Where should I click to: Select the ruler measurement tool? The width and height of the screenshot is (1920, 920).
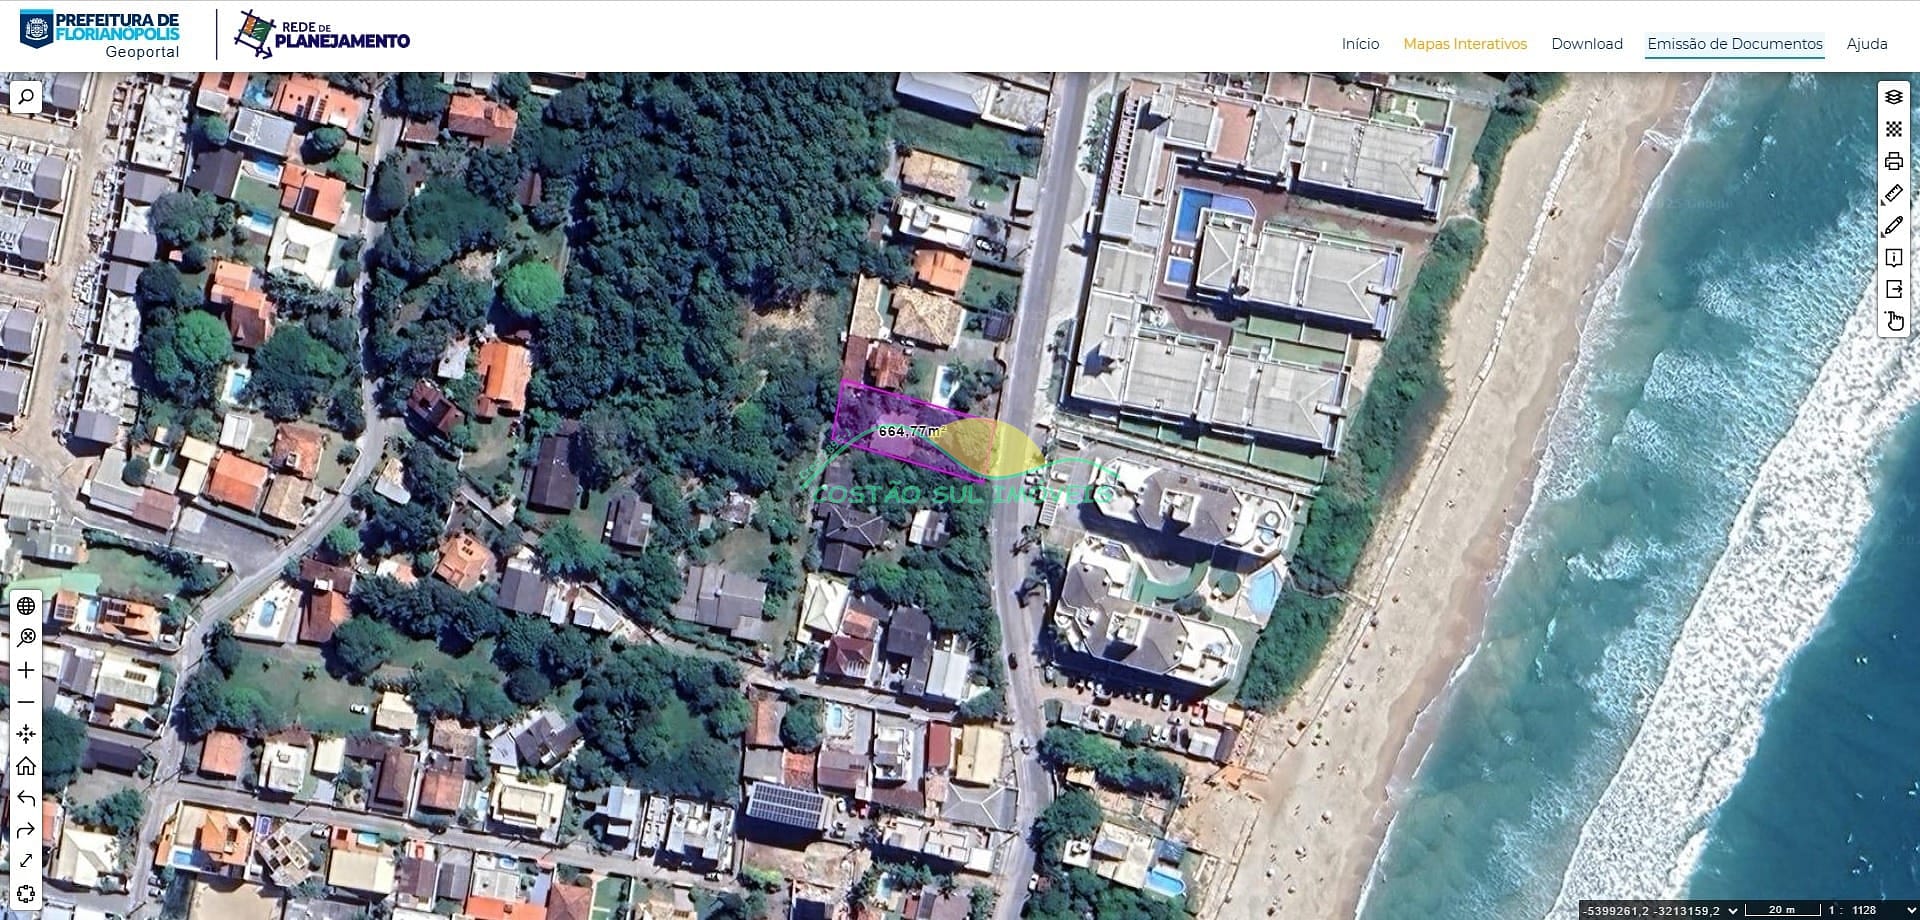pos(1893,193)
